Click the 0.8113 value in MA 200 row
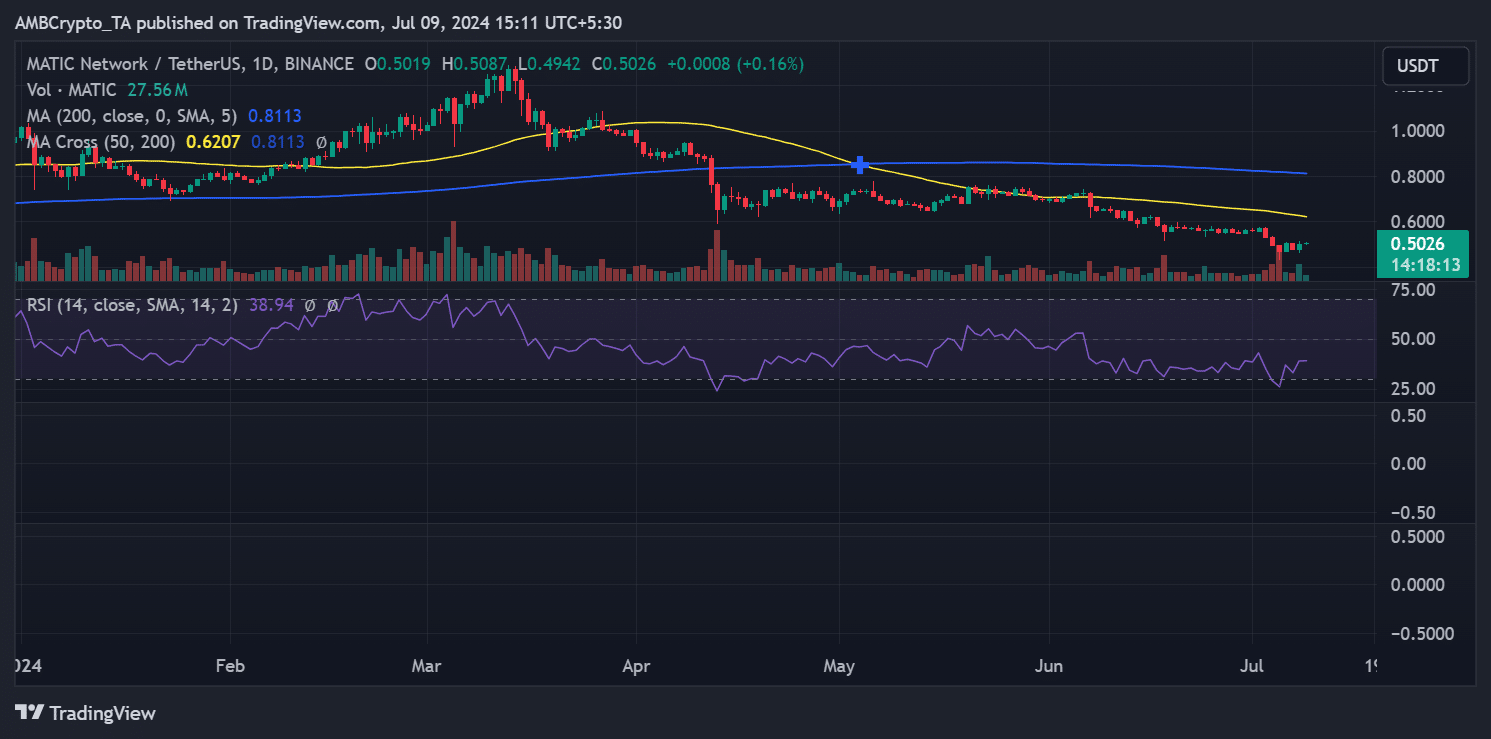 [275, 116]
